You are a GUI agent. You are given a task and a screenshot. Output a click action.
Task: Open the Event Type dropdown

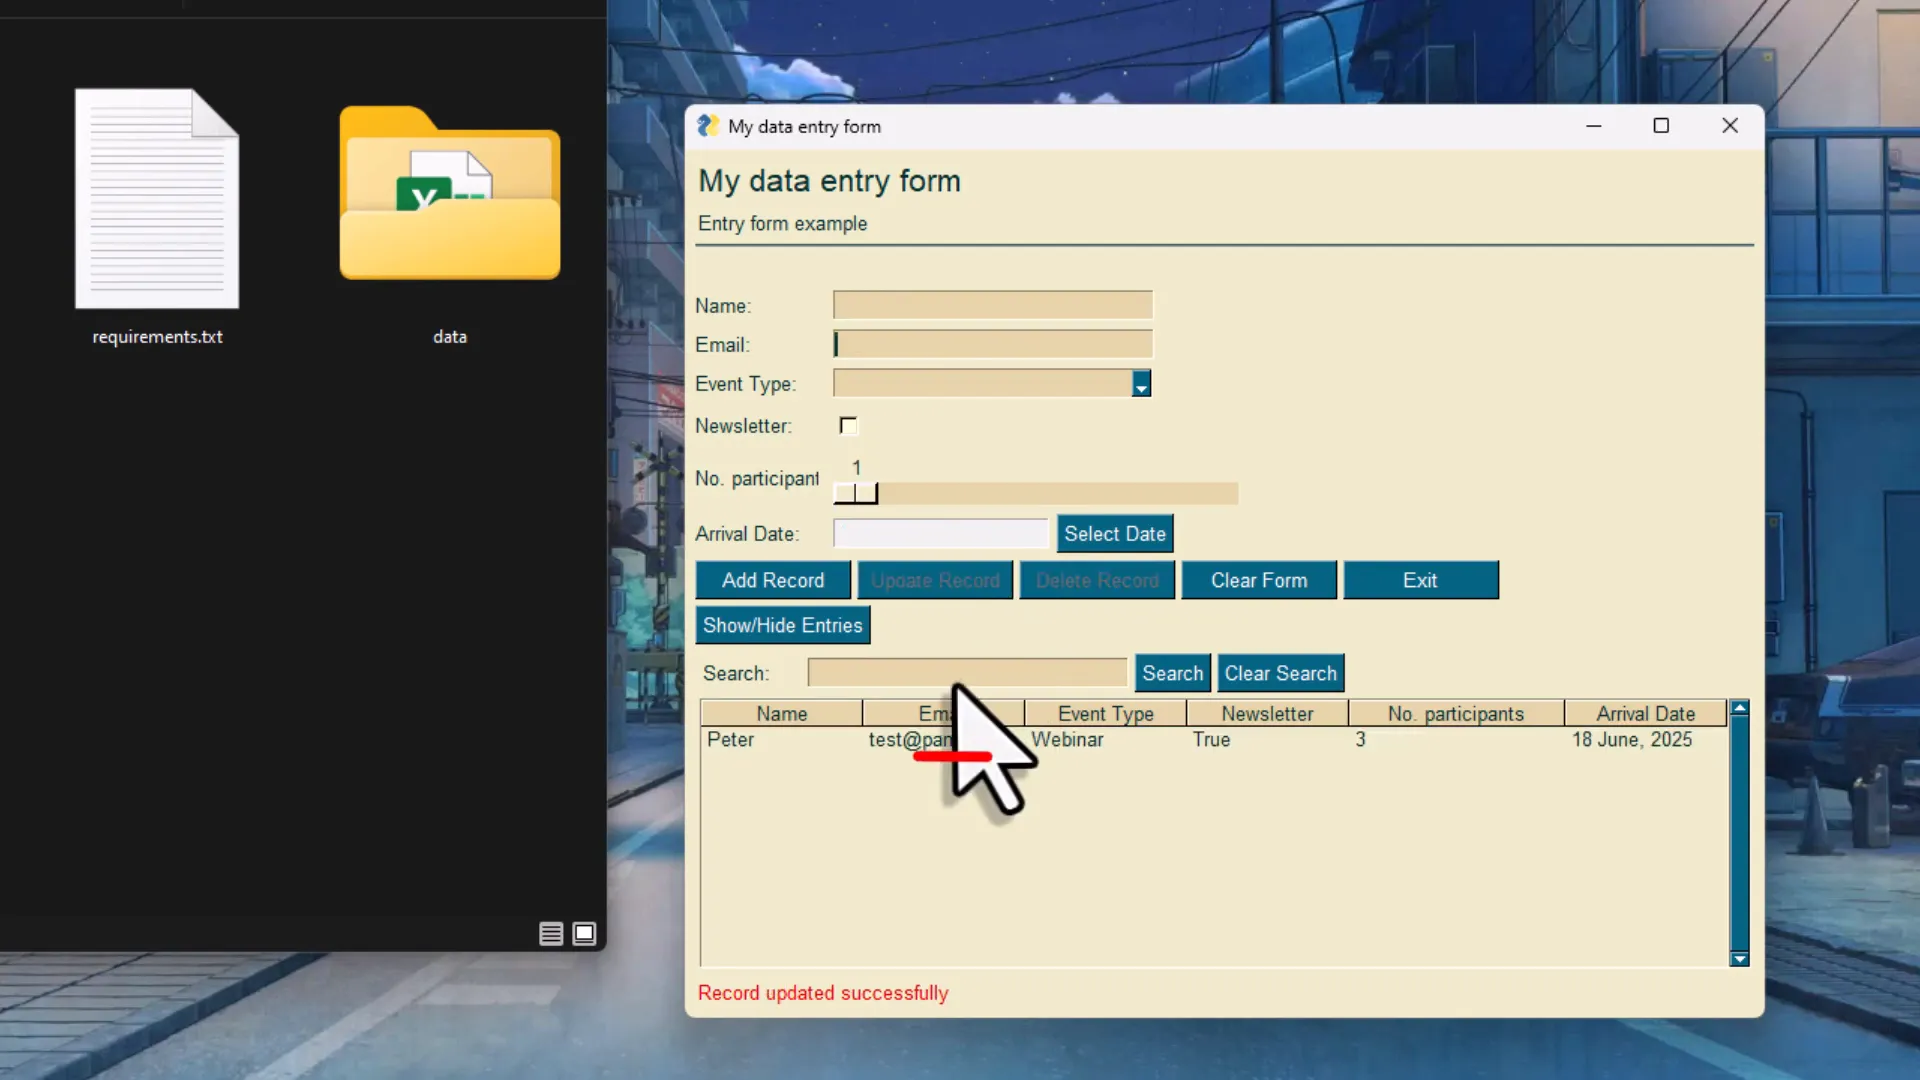click(x=1139, y=383)
